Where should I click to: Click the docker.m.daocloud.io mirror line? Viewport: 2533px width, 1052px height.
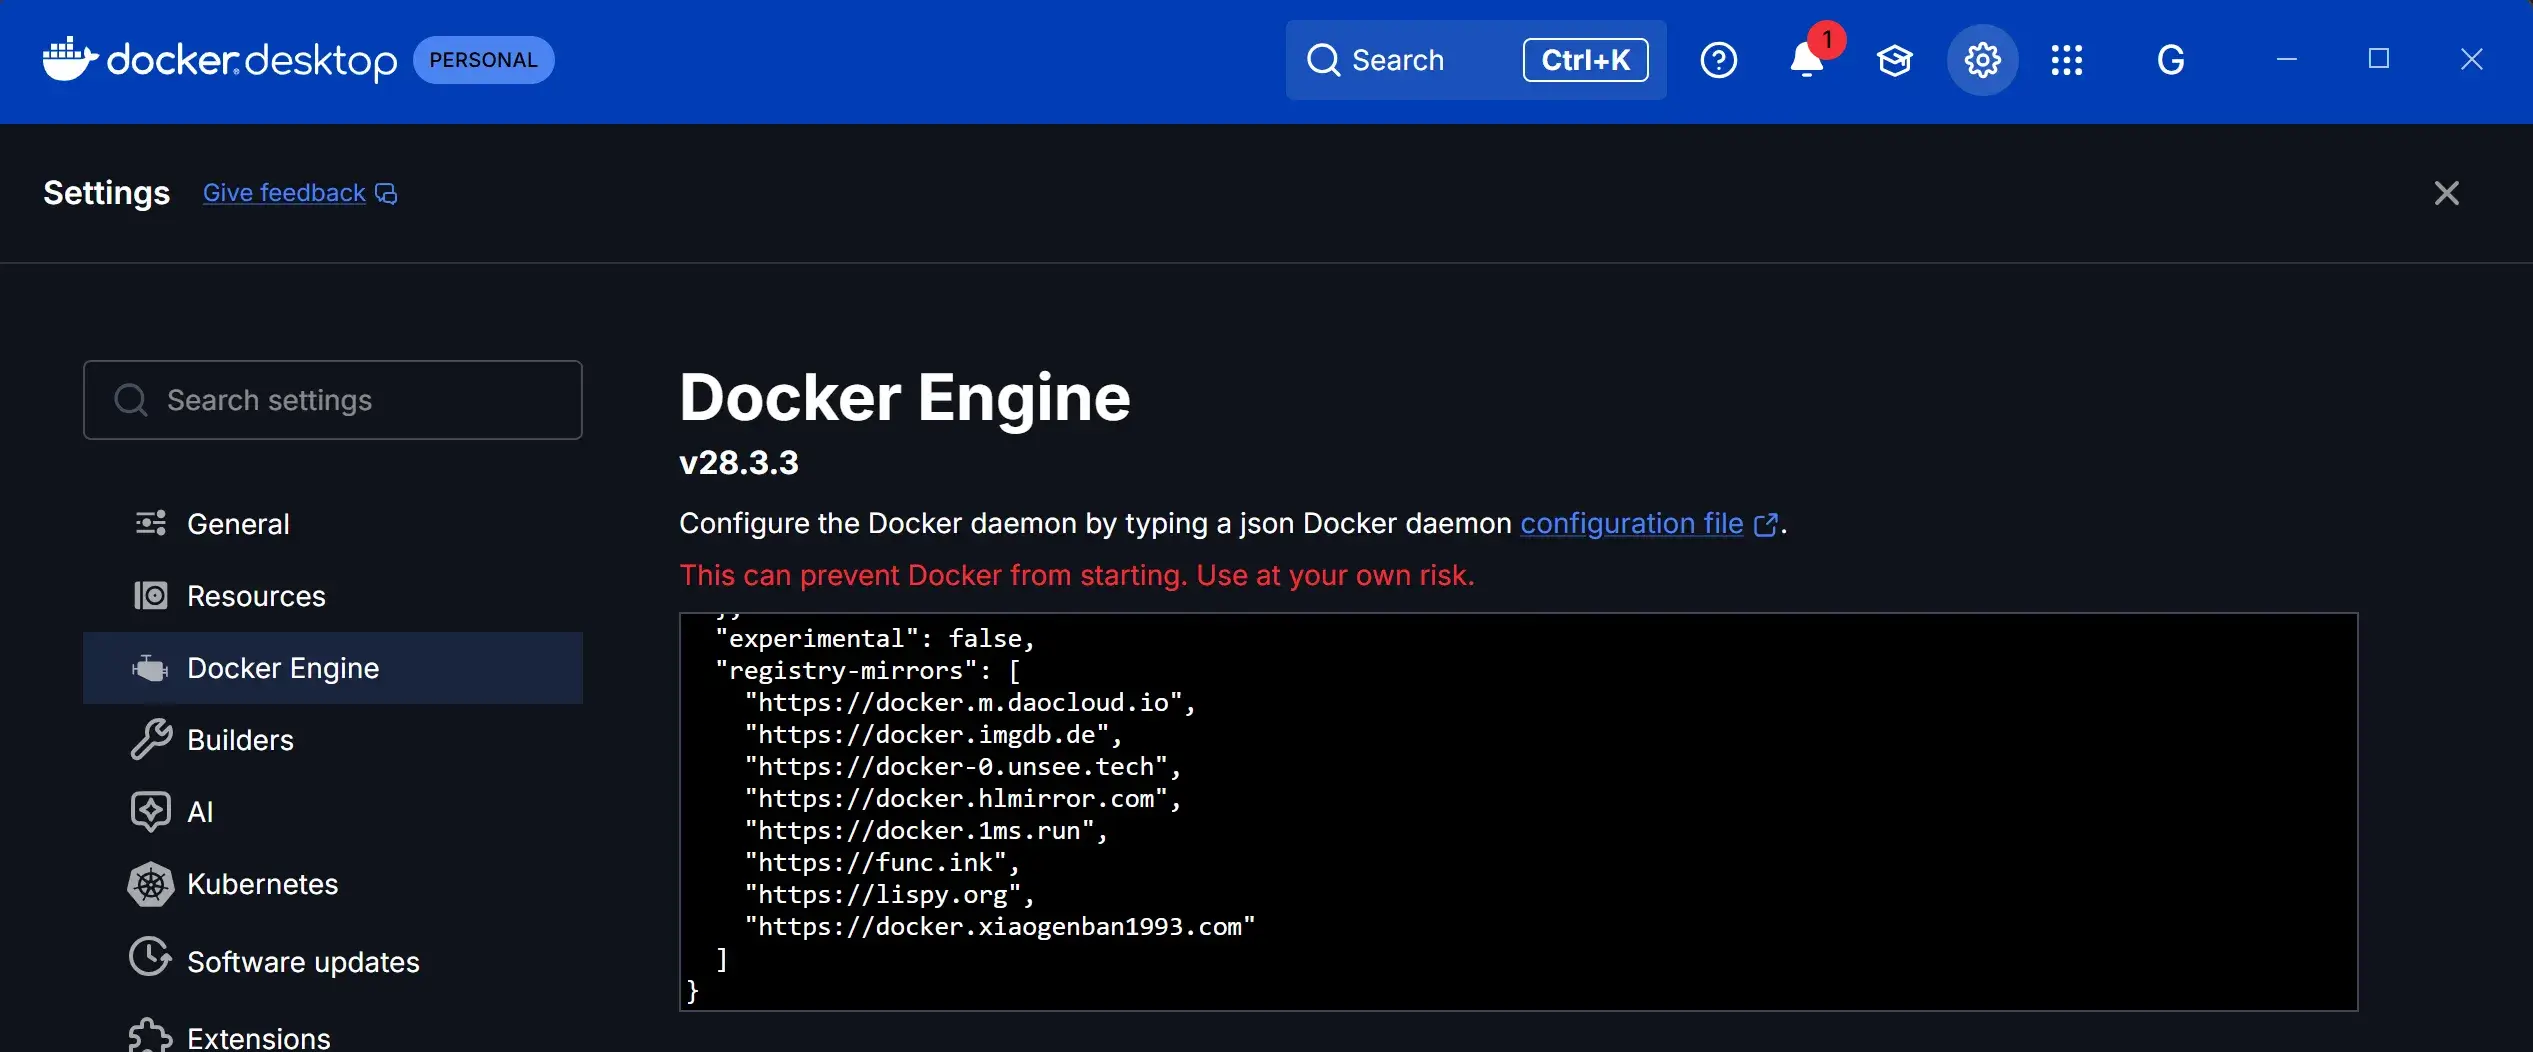coord(970,702)
